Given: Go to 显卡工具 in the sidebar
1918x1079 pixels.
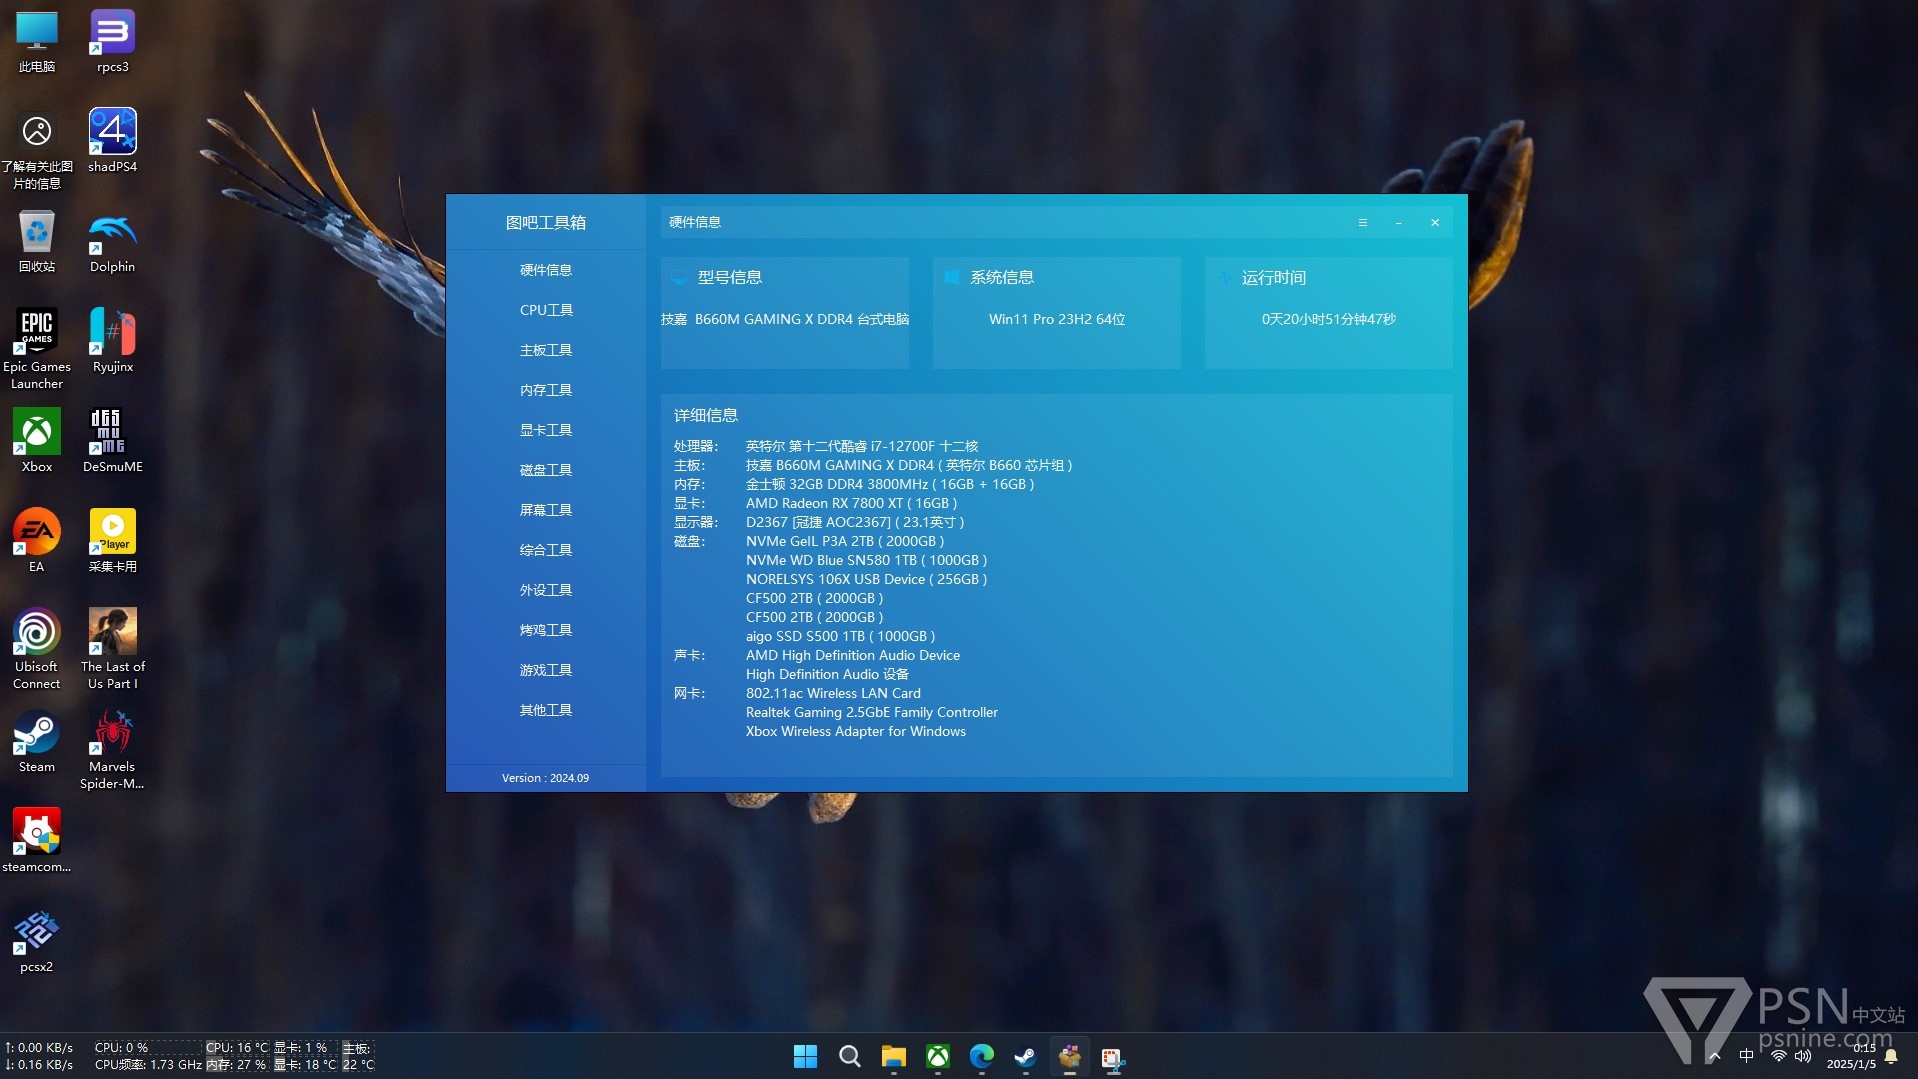Looking at the screenshot, I should point(545,430).
